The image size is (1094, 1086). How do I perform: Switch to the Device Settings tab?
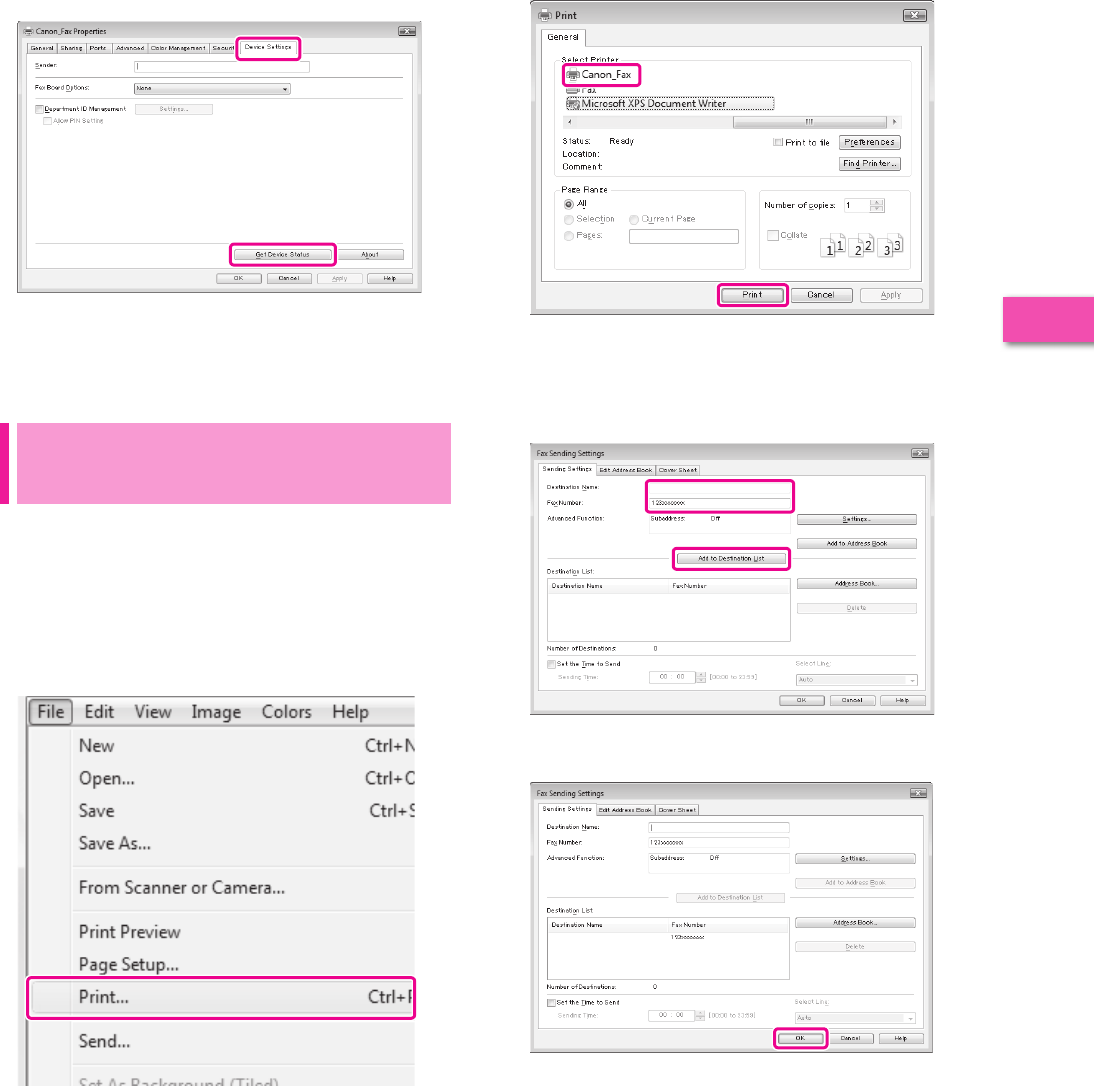268,47
